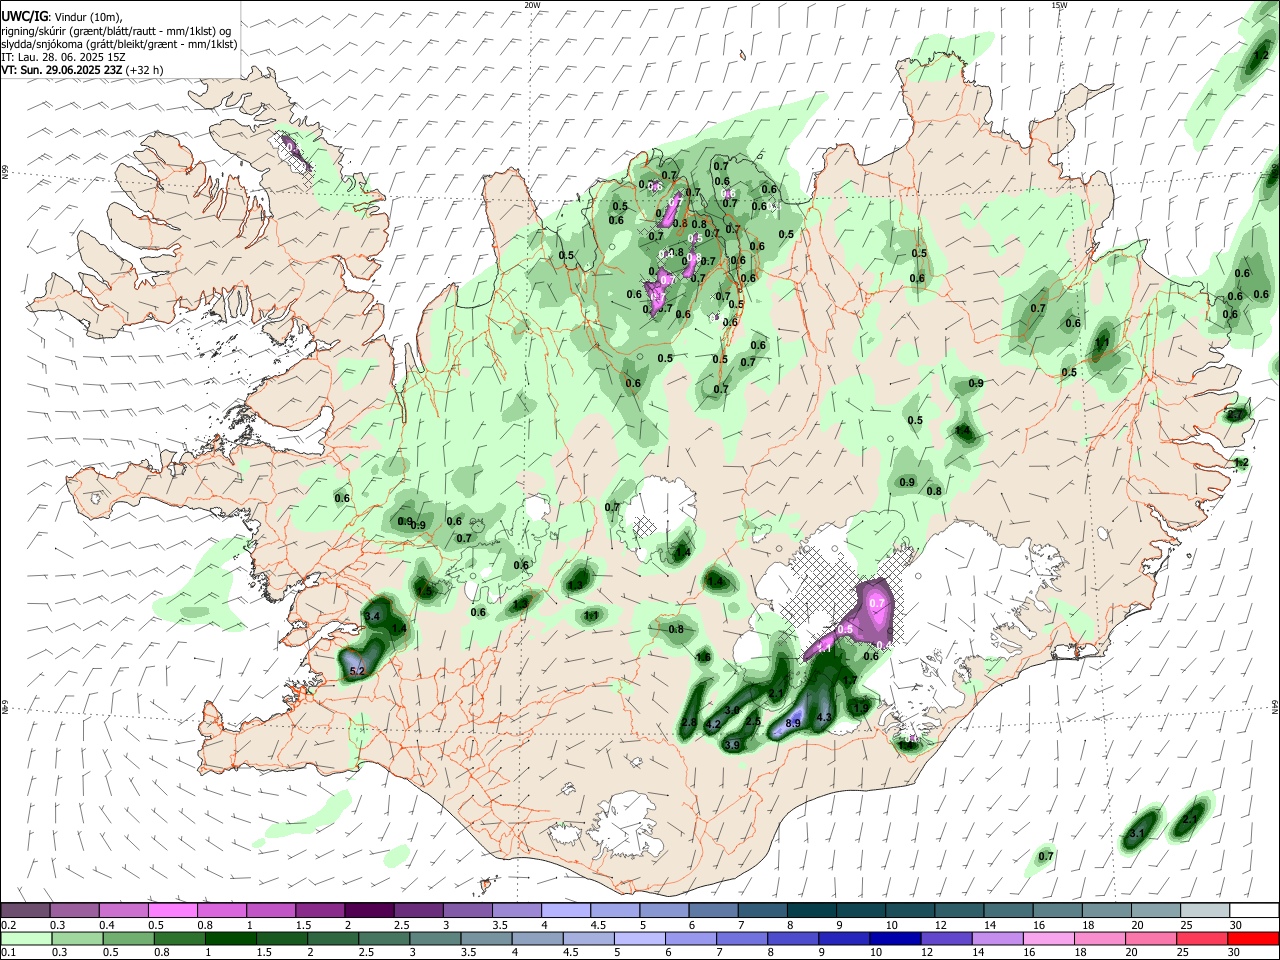Click the 'UWC/IG: Vindur (10m)' title line
The image size is (1280, 960).
tap(62, 17)
